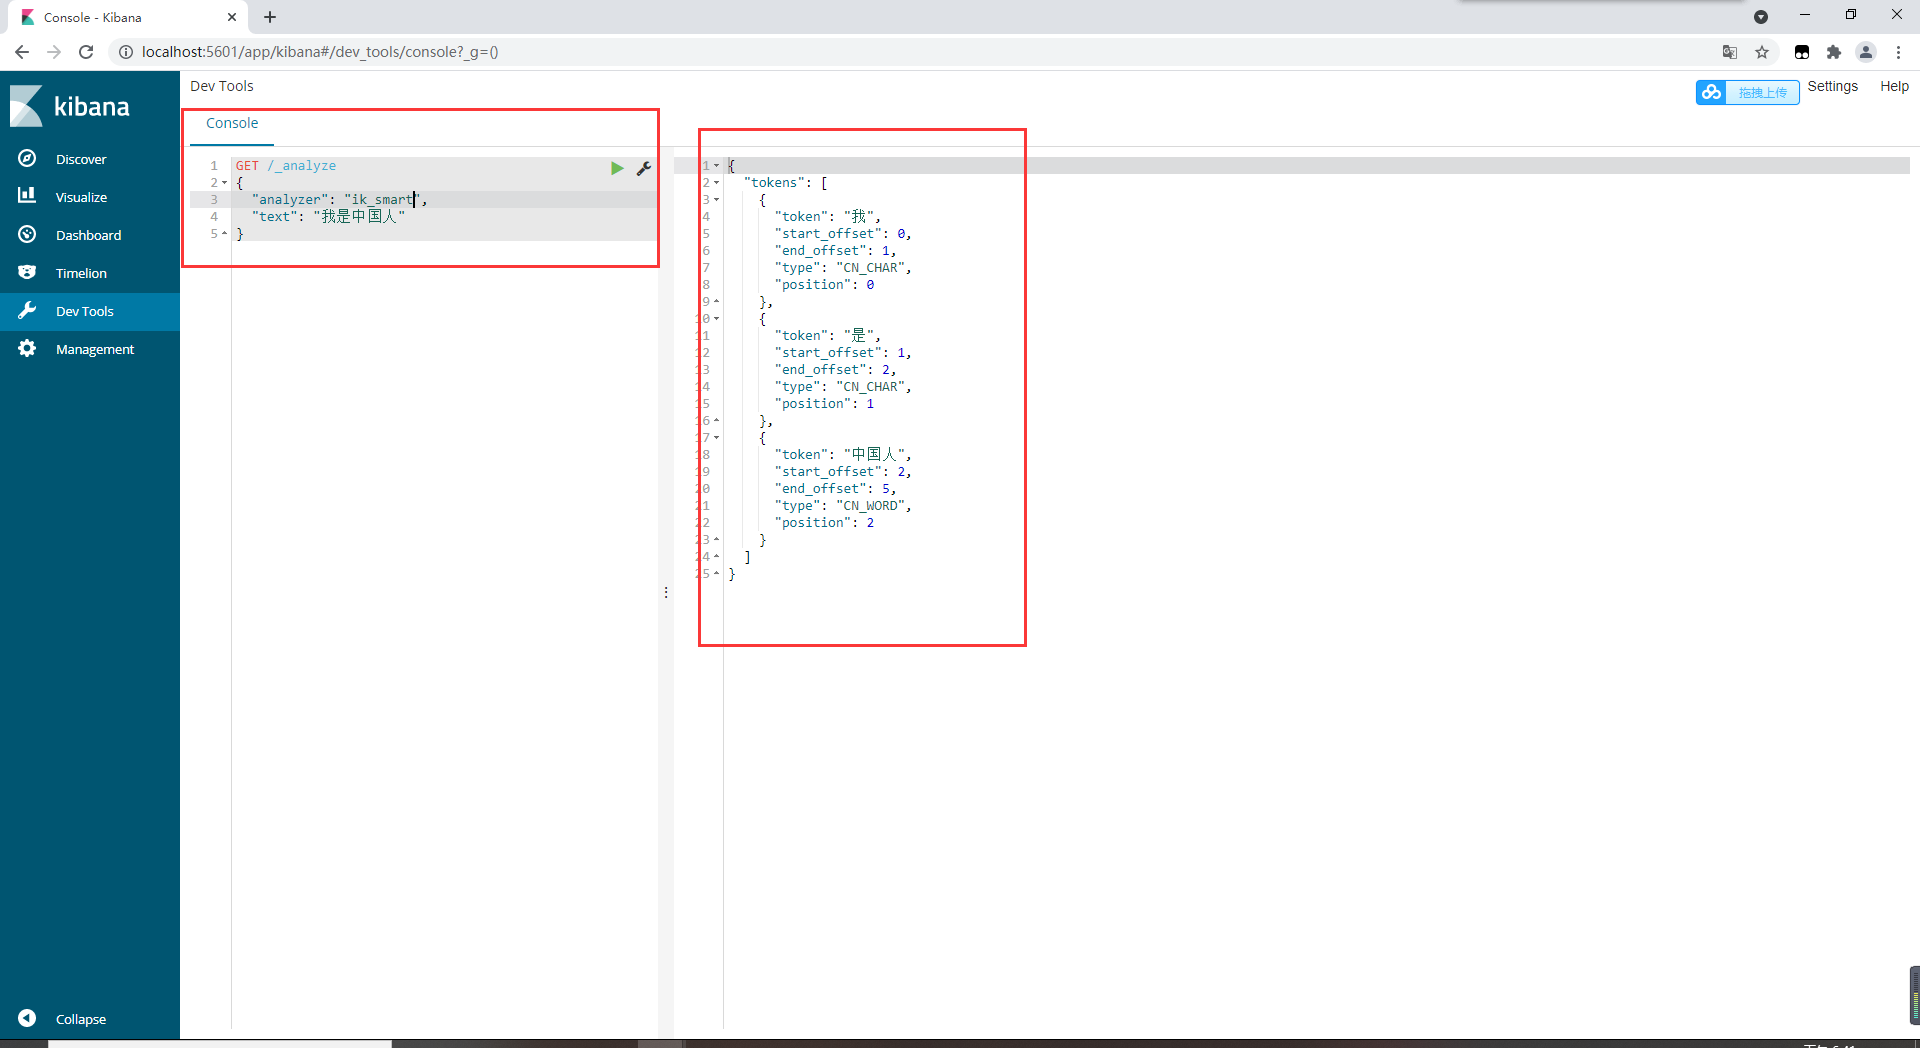Open the Console tab
The width and height of the screenshot is (1920, 1048).
pyautogui.click(x=232, y=123)
